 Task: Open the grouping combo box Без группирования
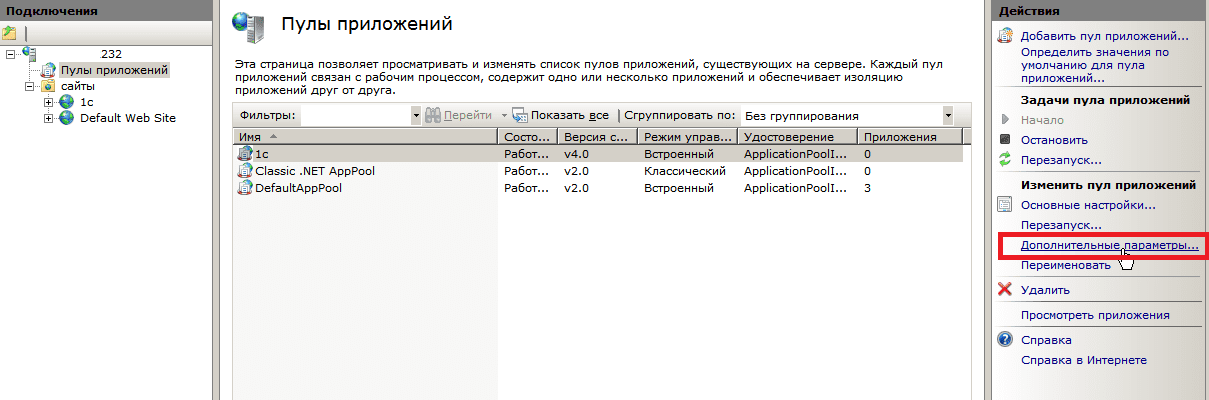846,115
